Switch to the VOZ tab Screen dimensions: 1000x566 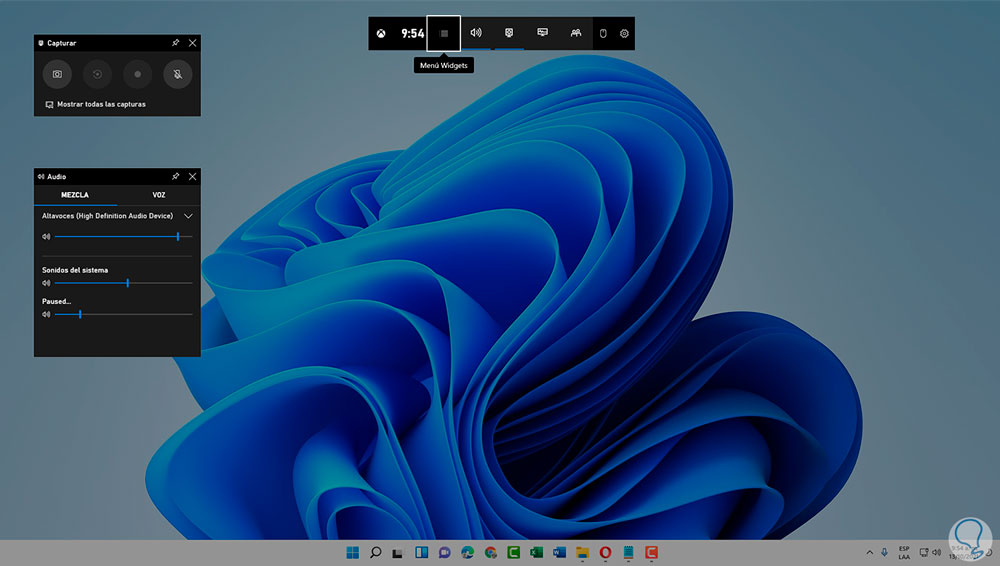click(159, 195)
